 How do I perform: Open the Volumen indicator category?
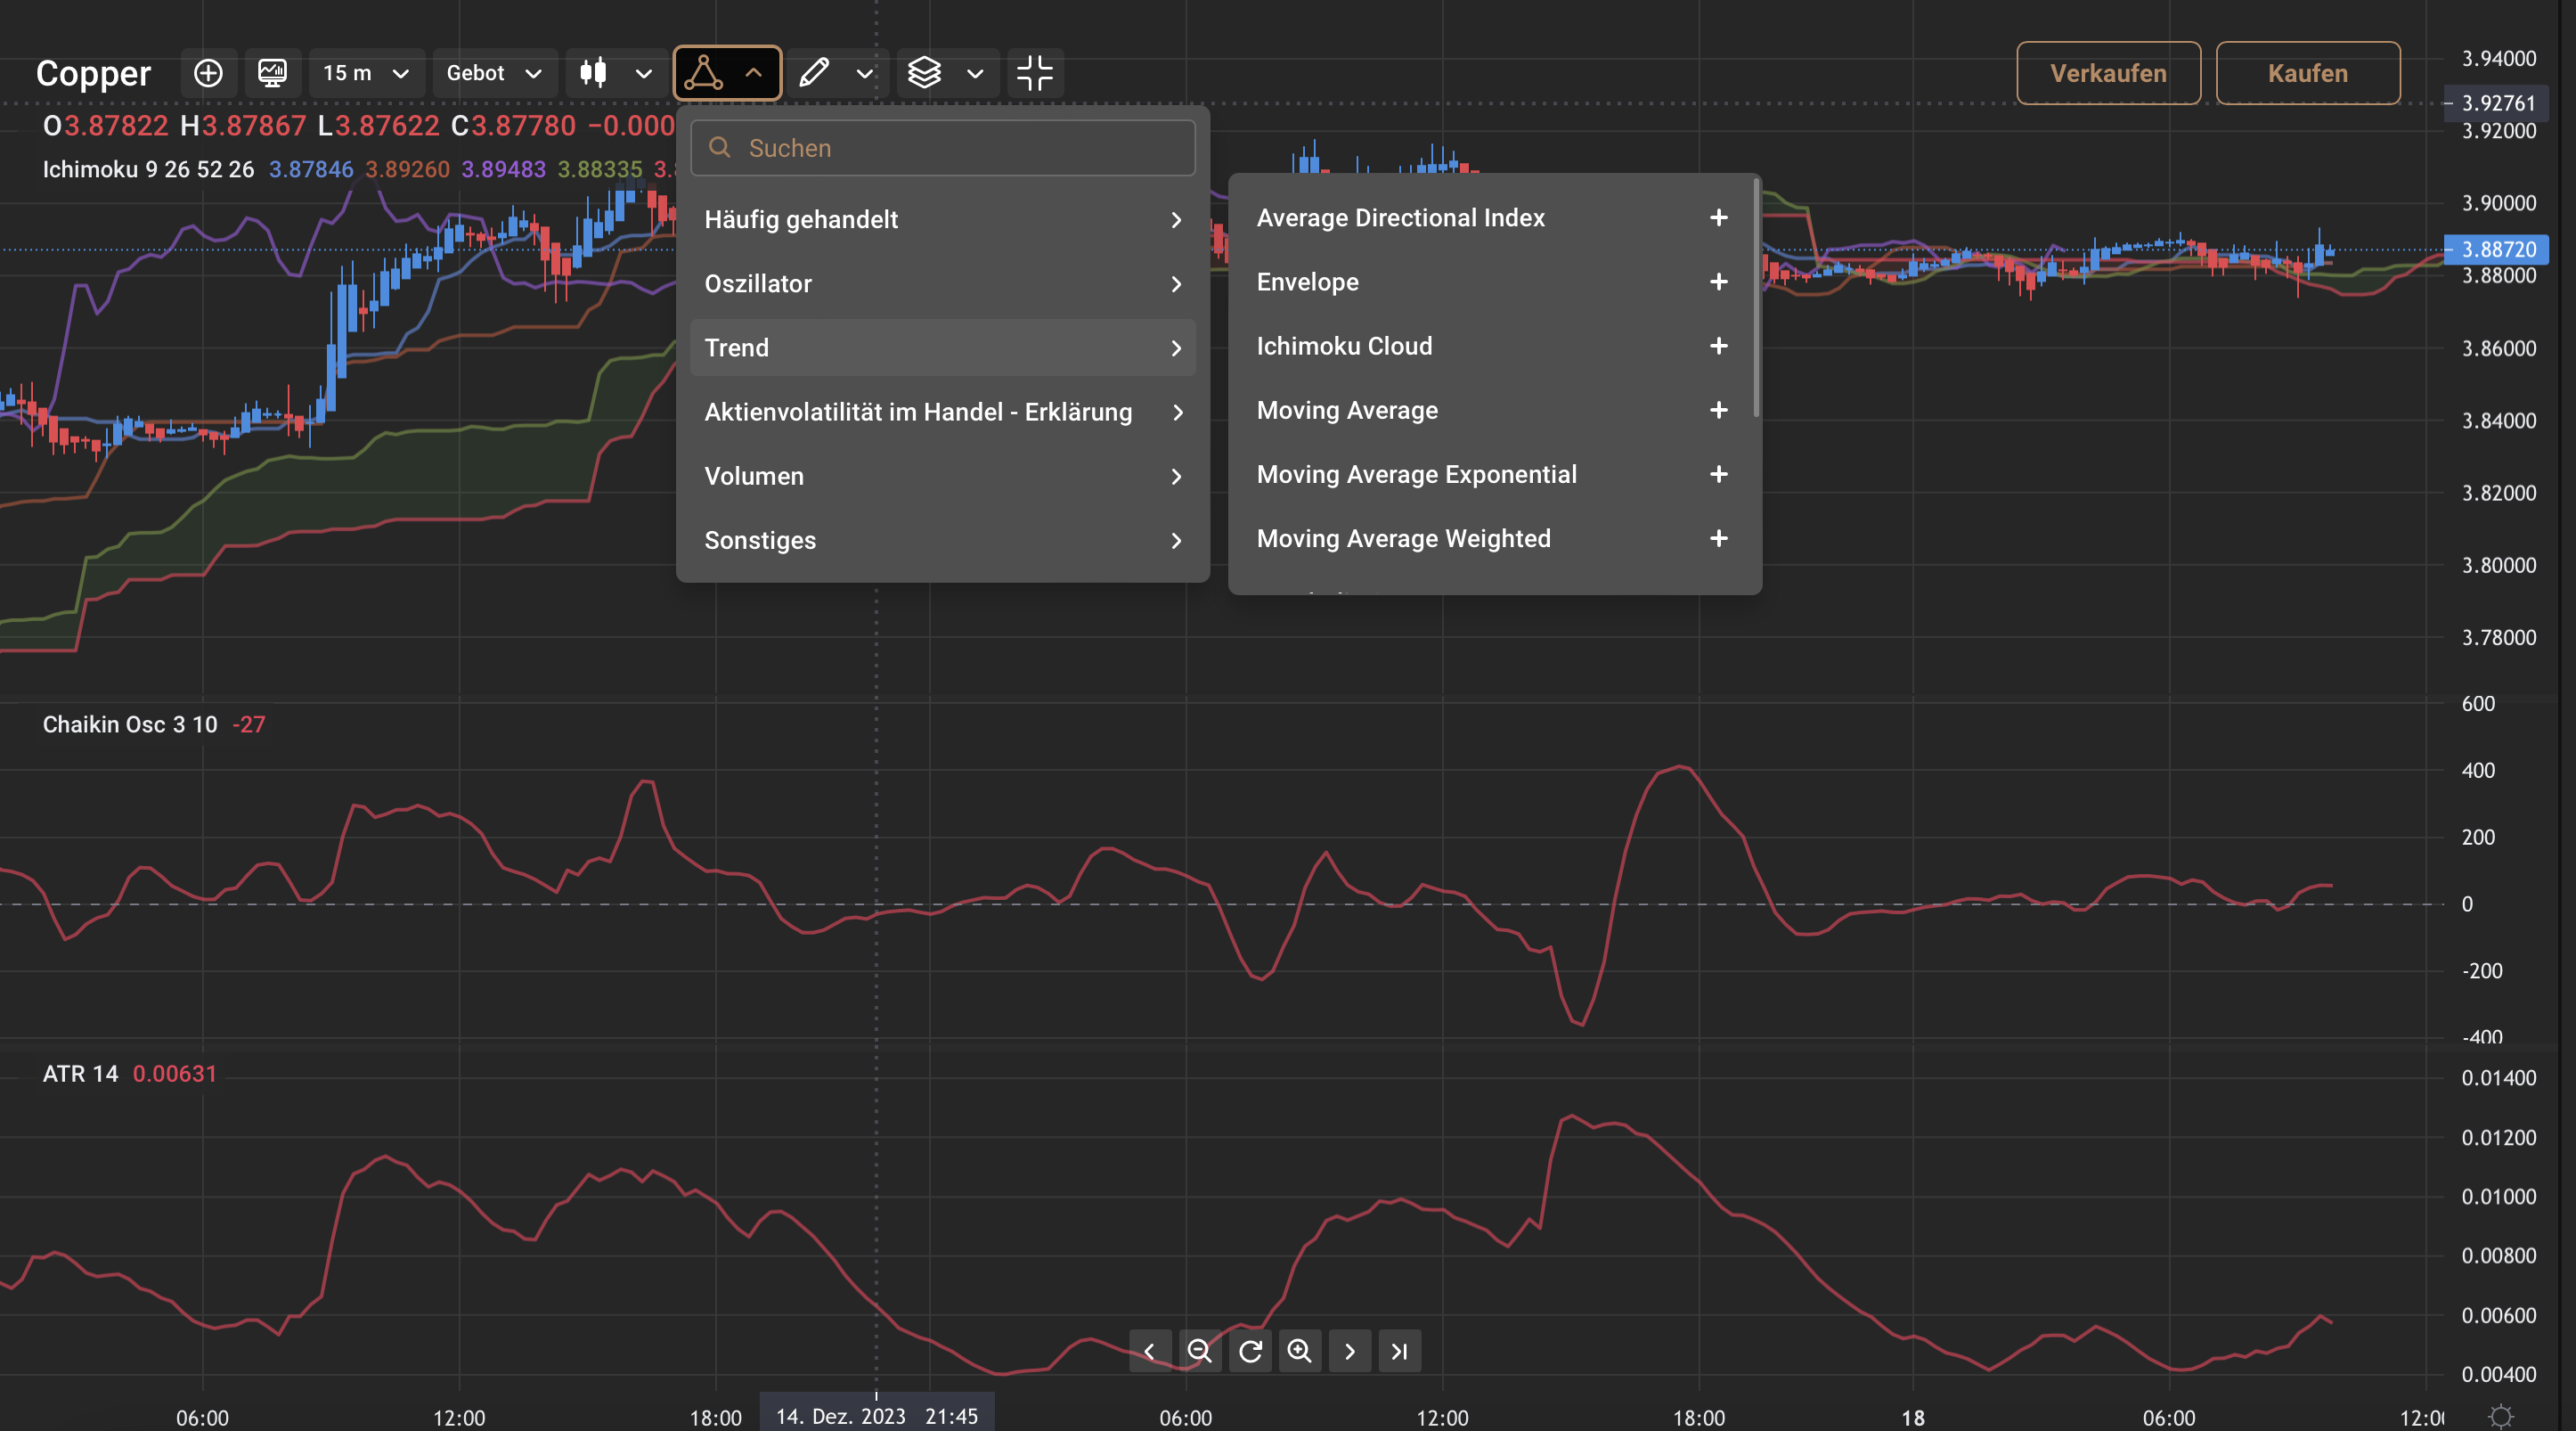942,476
